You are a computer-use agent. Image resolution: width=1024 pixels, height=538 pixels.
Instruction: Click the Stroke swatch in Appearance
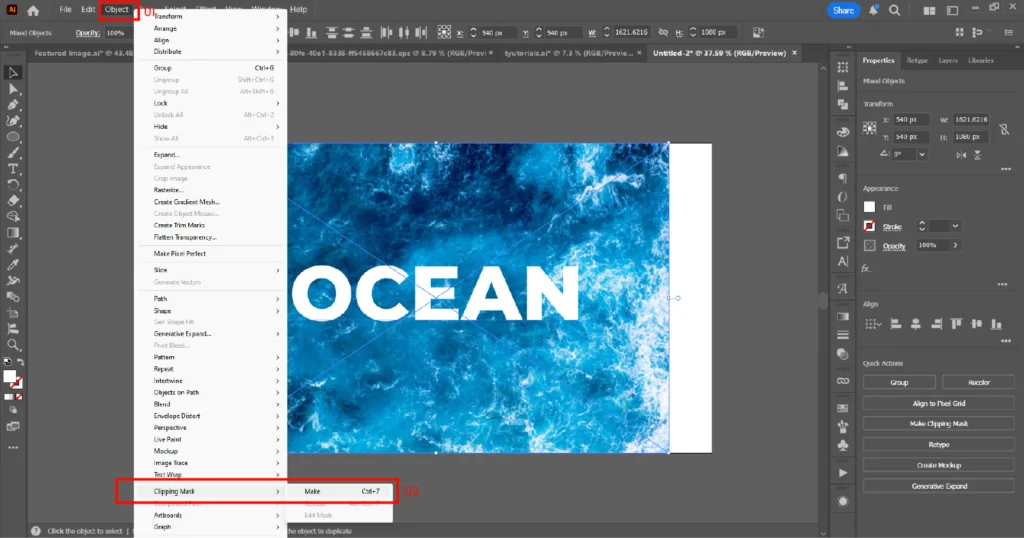click(x=869, y=226)
